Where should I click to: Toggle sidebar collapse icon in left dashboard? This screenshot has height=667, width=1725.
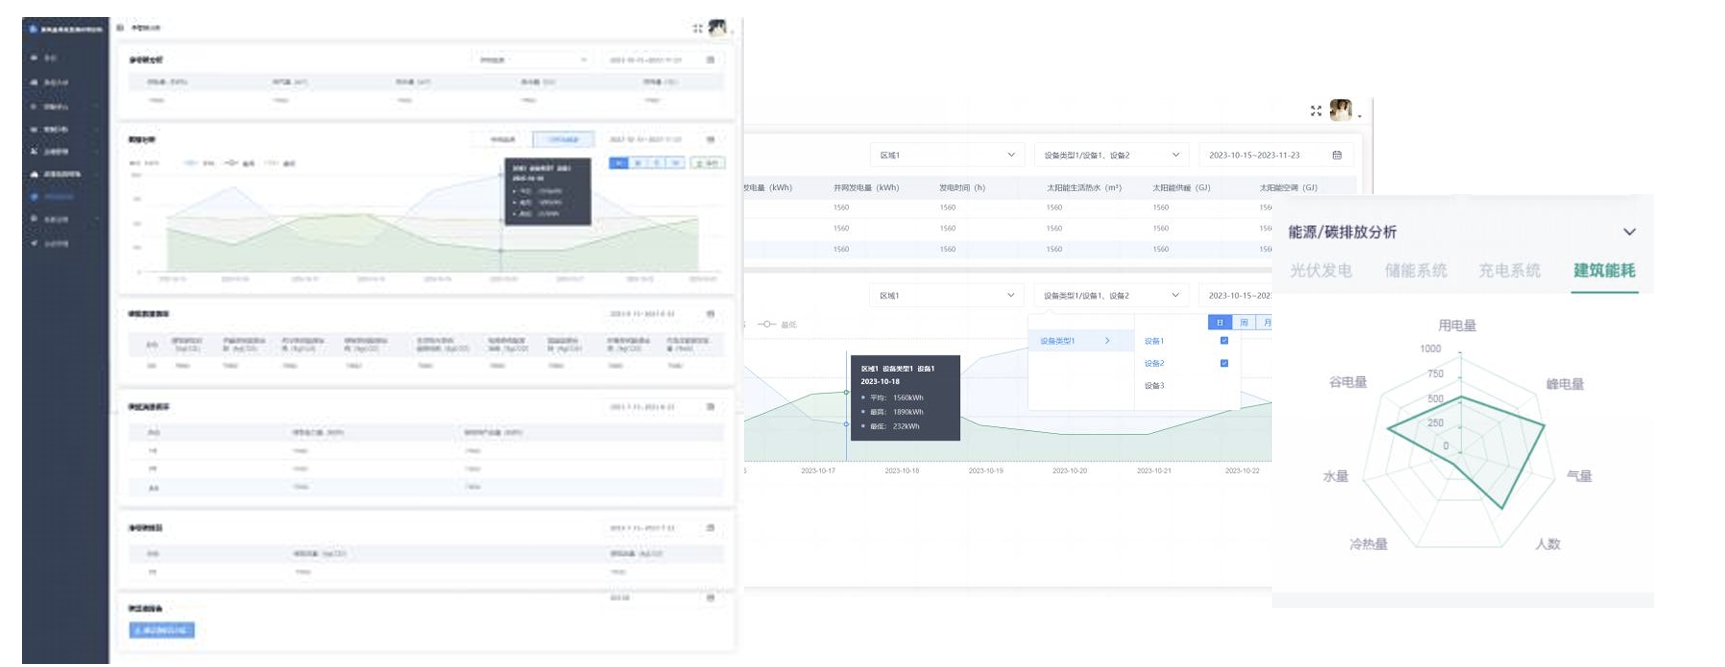pyautogui.click(x=120, y=28)
